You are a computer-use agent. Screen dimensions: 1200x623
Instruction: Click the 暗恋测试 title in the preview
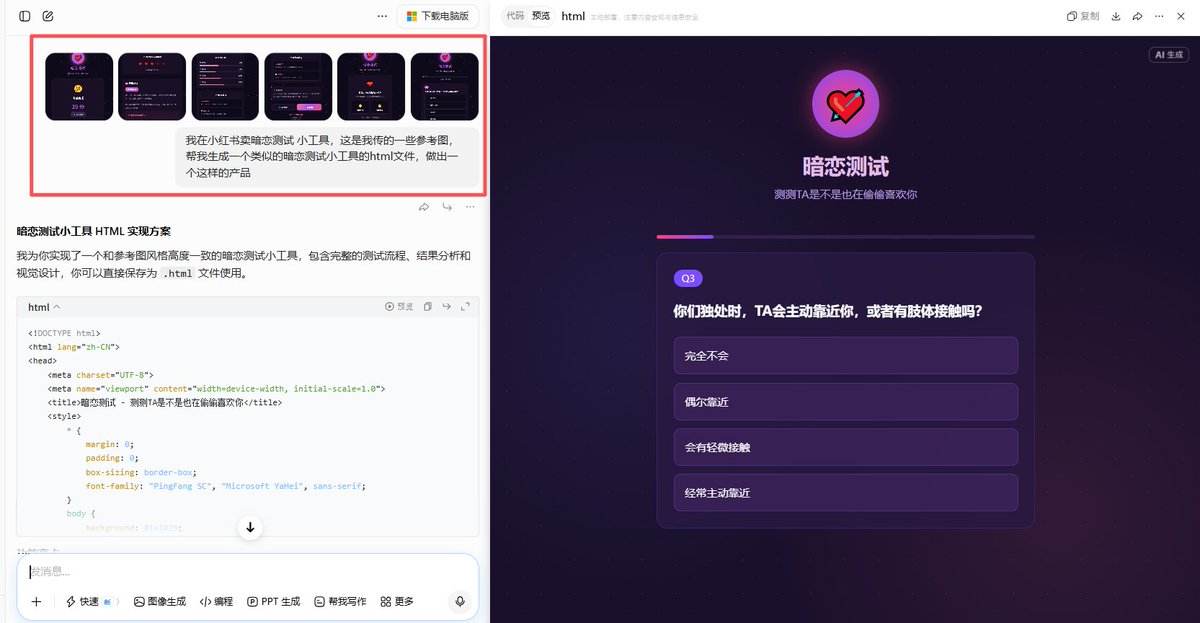tap(845, 167)
